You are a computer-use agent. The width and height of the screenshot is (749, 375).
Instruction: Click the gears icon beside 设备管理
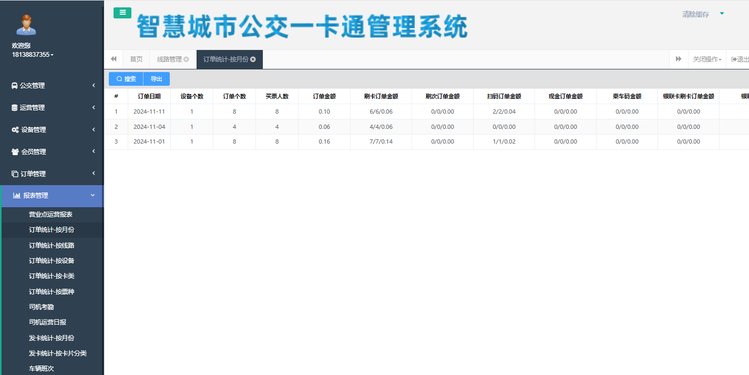point(15,130)
